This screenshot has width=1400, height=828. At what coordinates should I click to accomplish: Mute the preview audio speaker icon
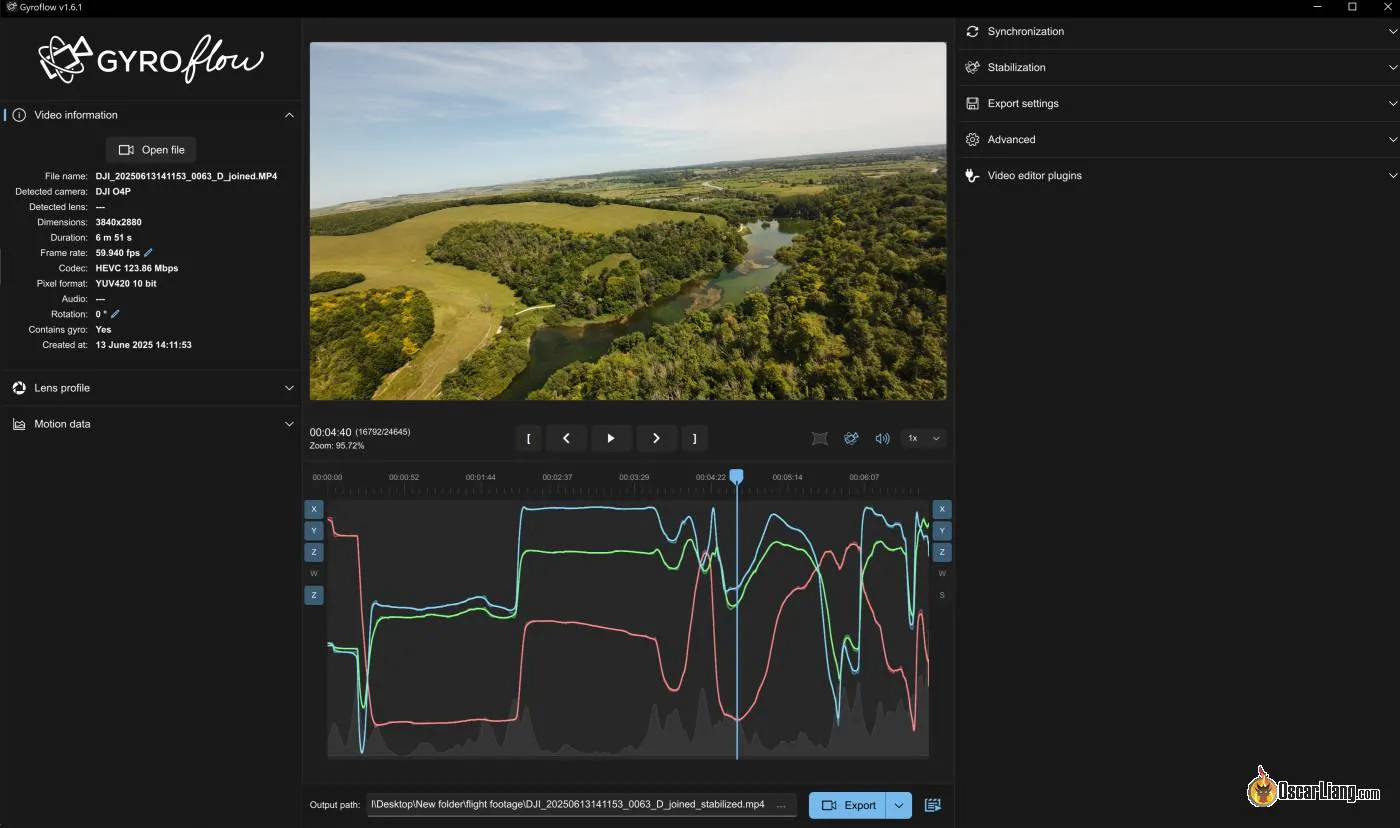[x=883, y=438]
